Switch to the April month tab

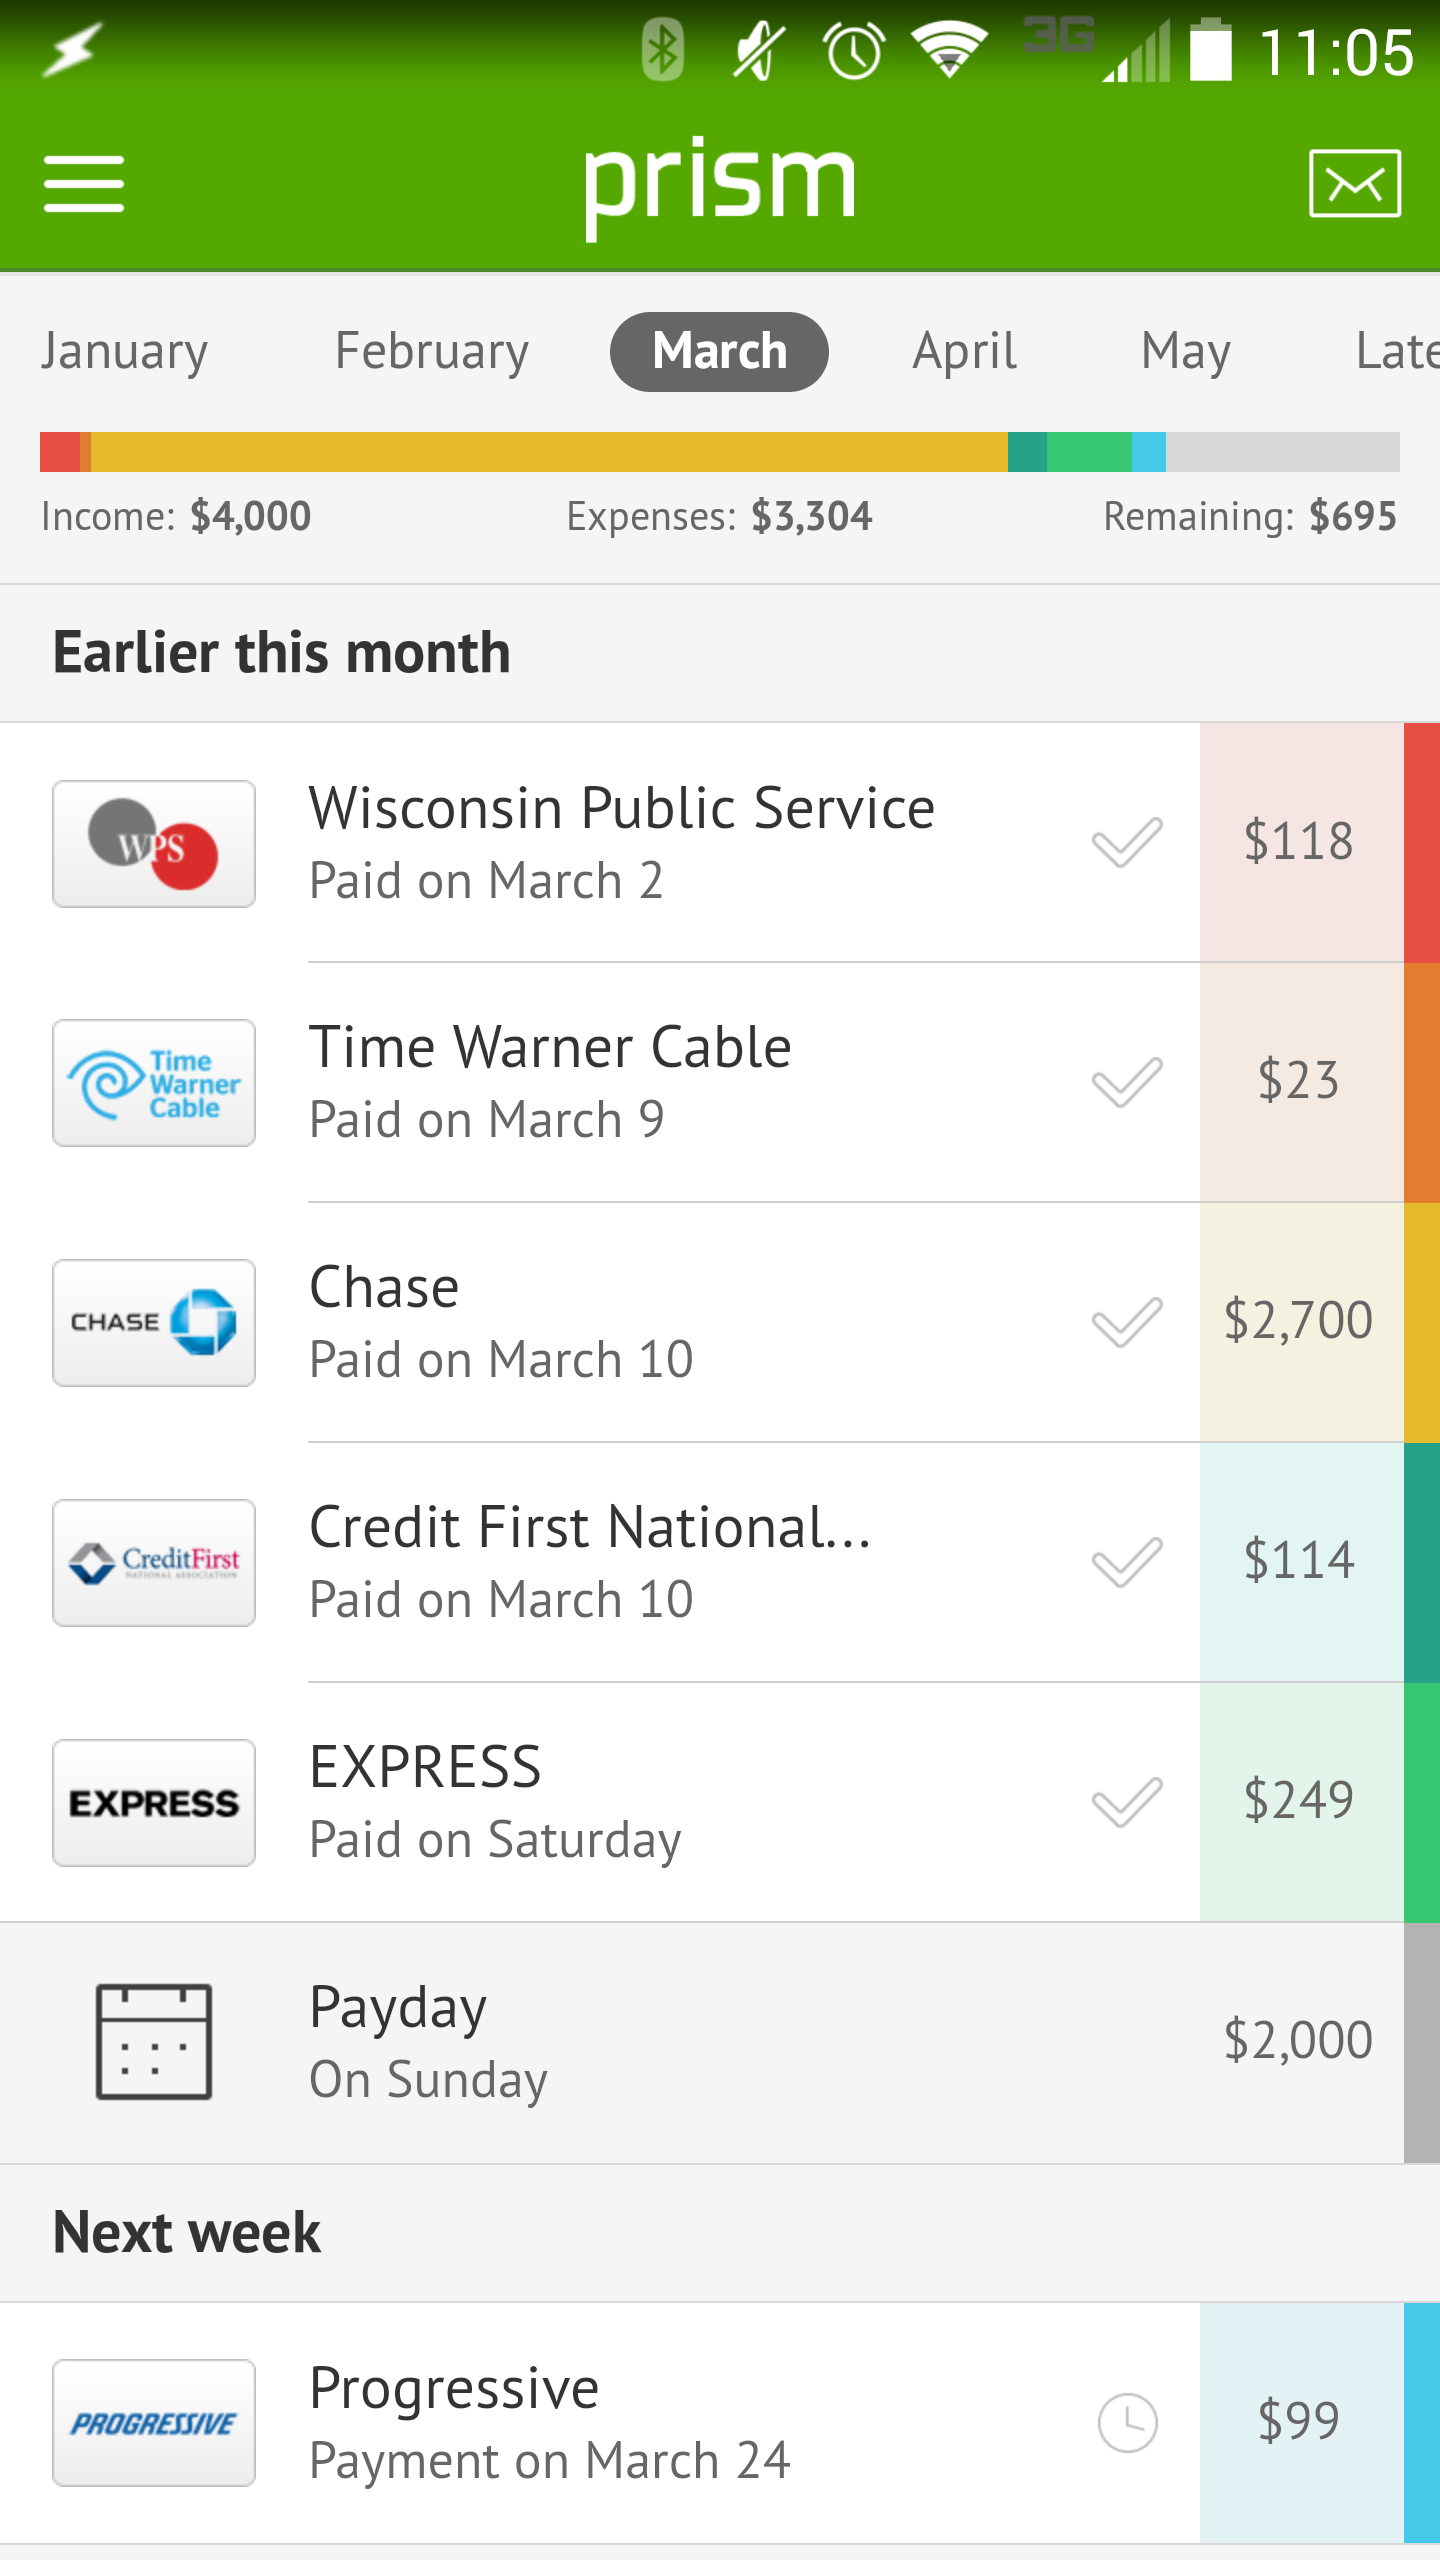[964, 351]
